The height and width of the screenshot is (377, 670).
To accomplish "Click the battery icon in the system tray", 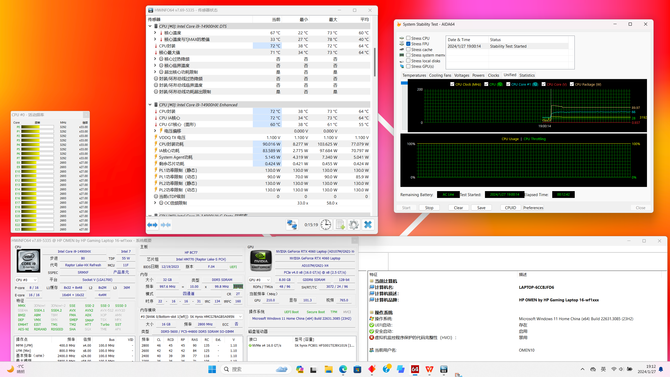I will click(x=629, y=369).
